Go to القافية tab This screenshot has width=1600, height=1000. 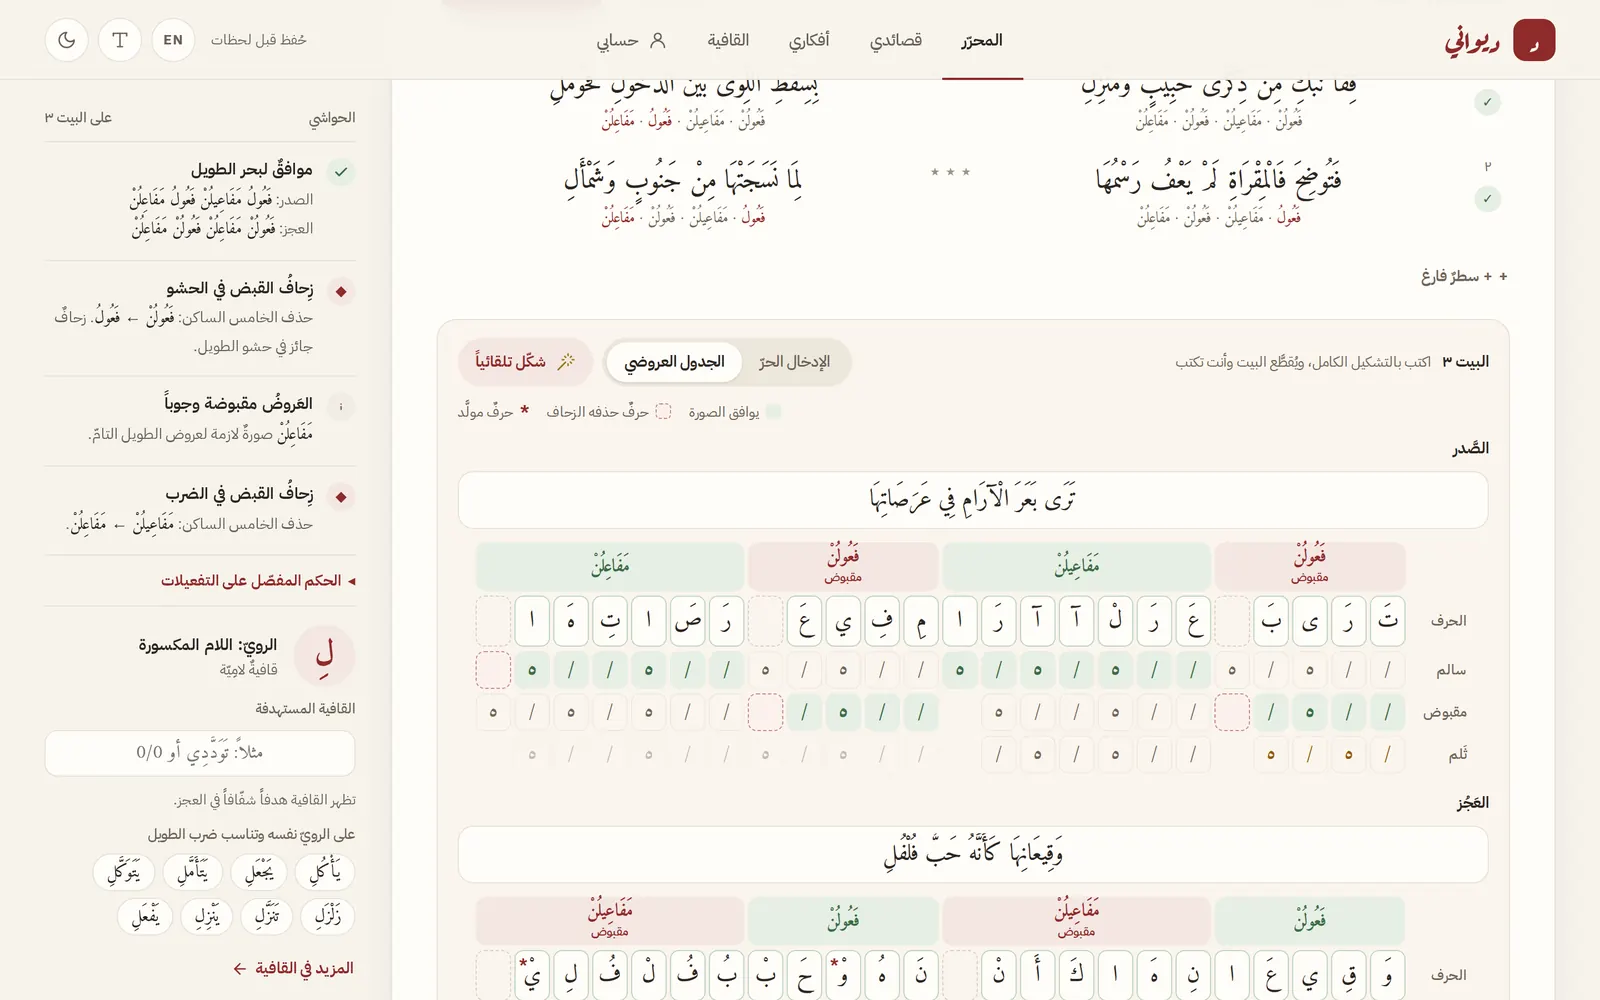coord(728,40)
